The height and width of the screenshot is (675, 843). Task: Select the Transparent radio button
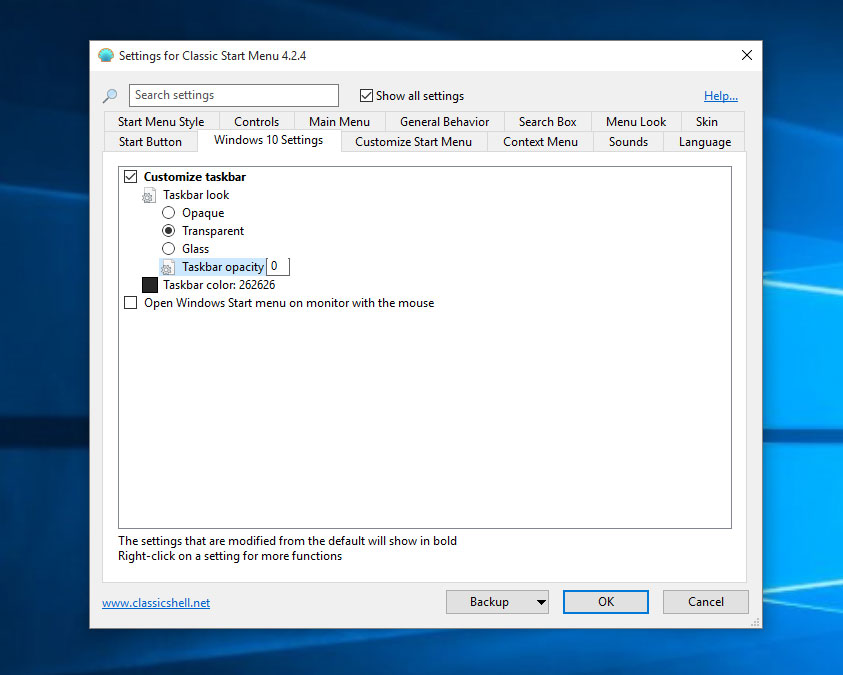point(169,231)
